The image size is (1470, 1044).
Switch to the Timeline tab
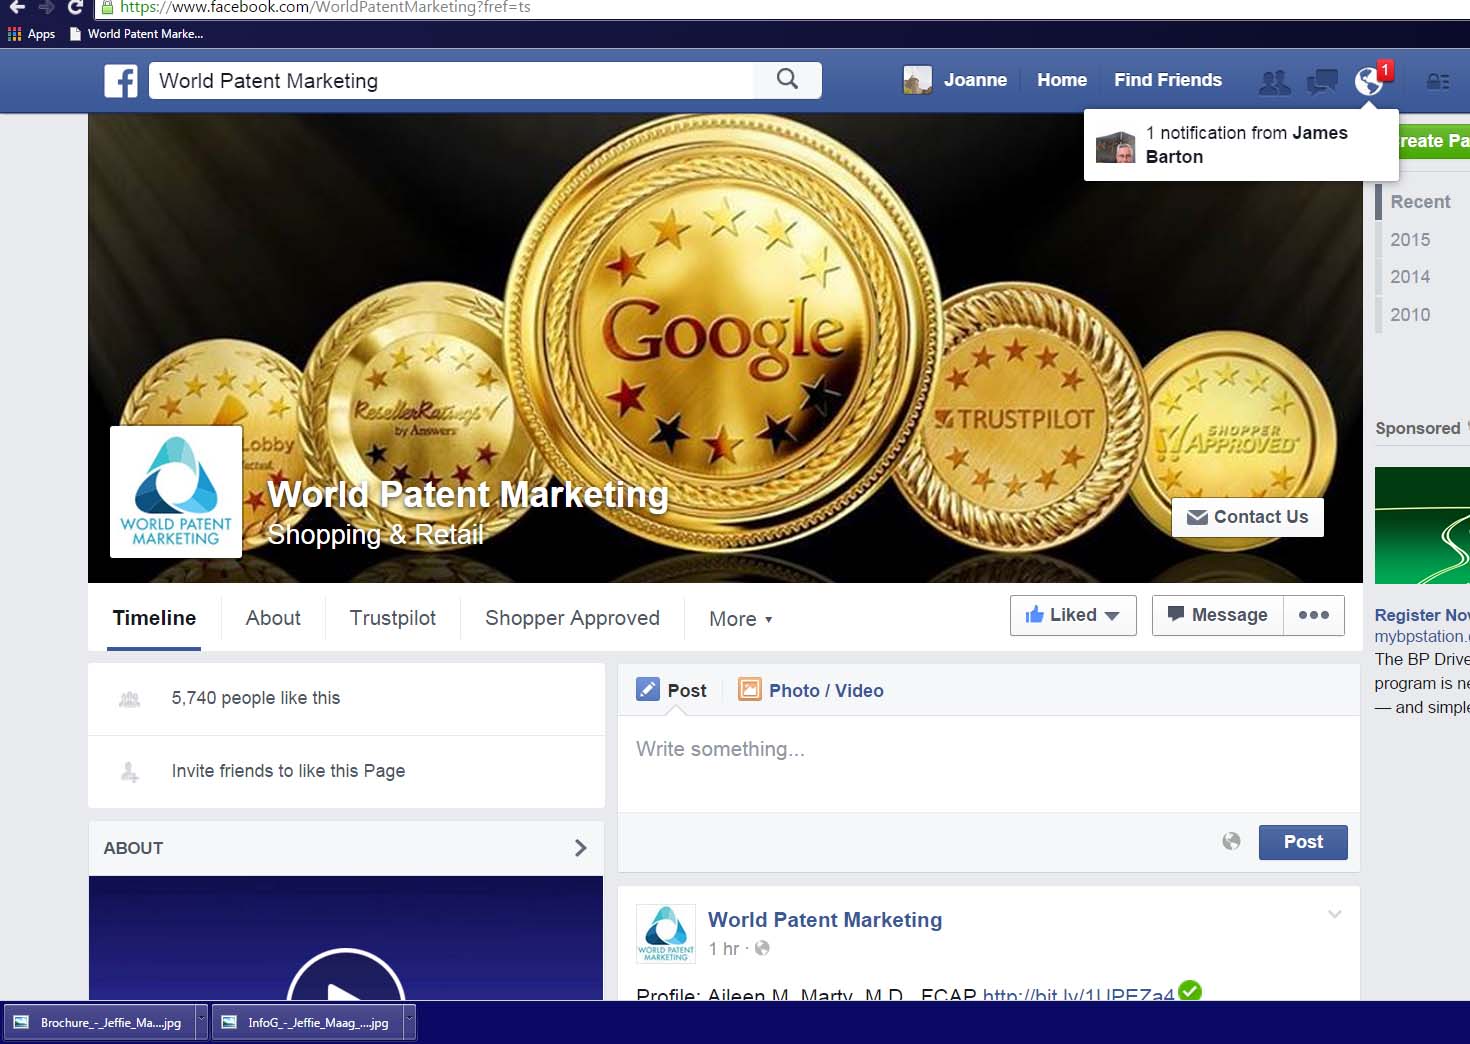(x=154, y=618)
